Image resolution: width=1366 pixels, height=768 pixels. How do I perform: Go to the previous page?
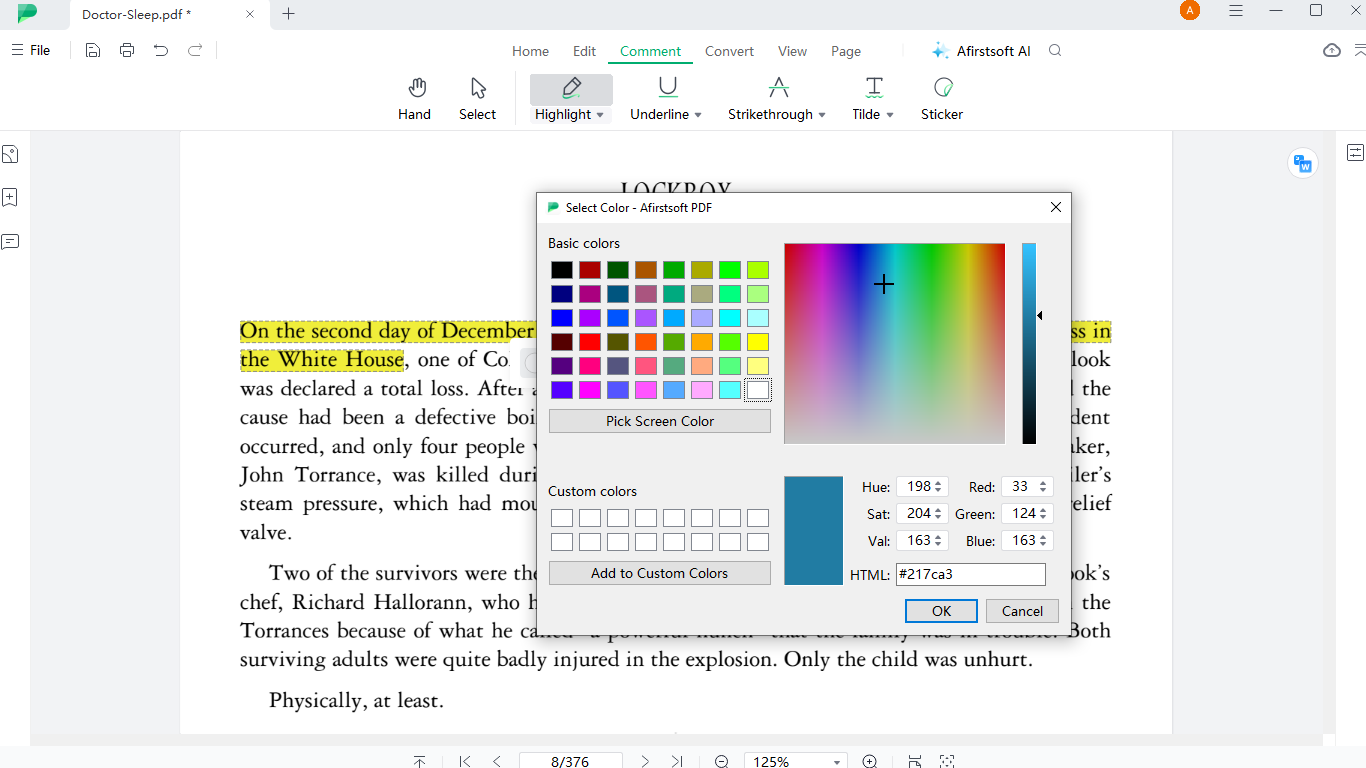pyautogui.click(x=497, y=761)
